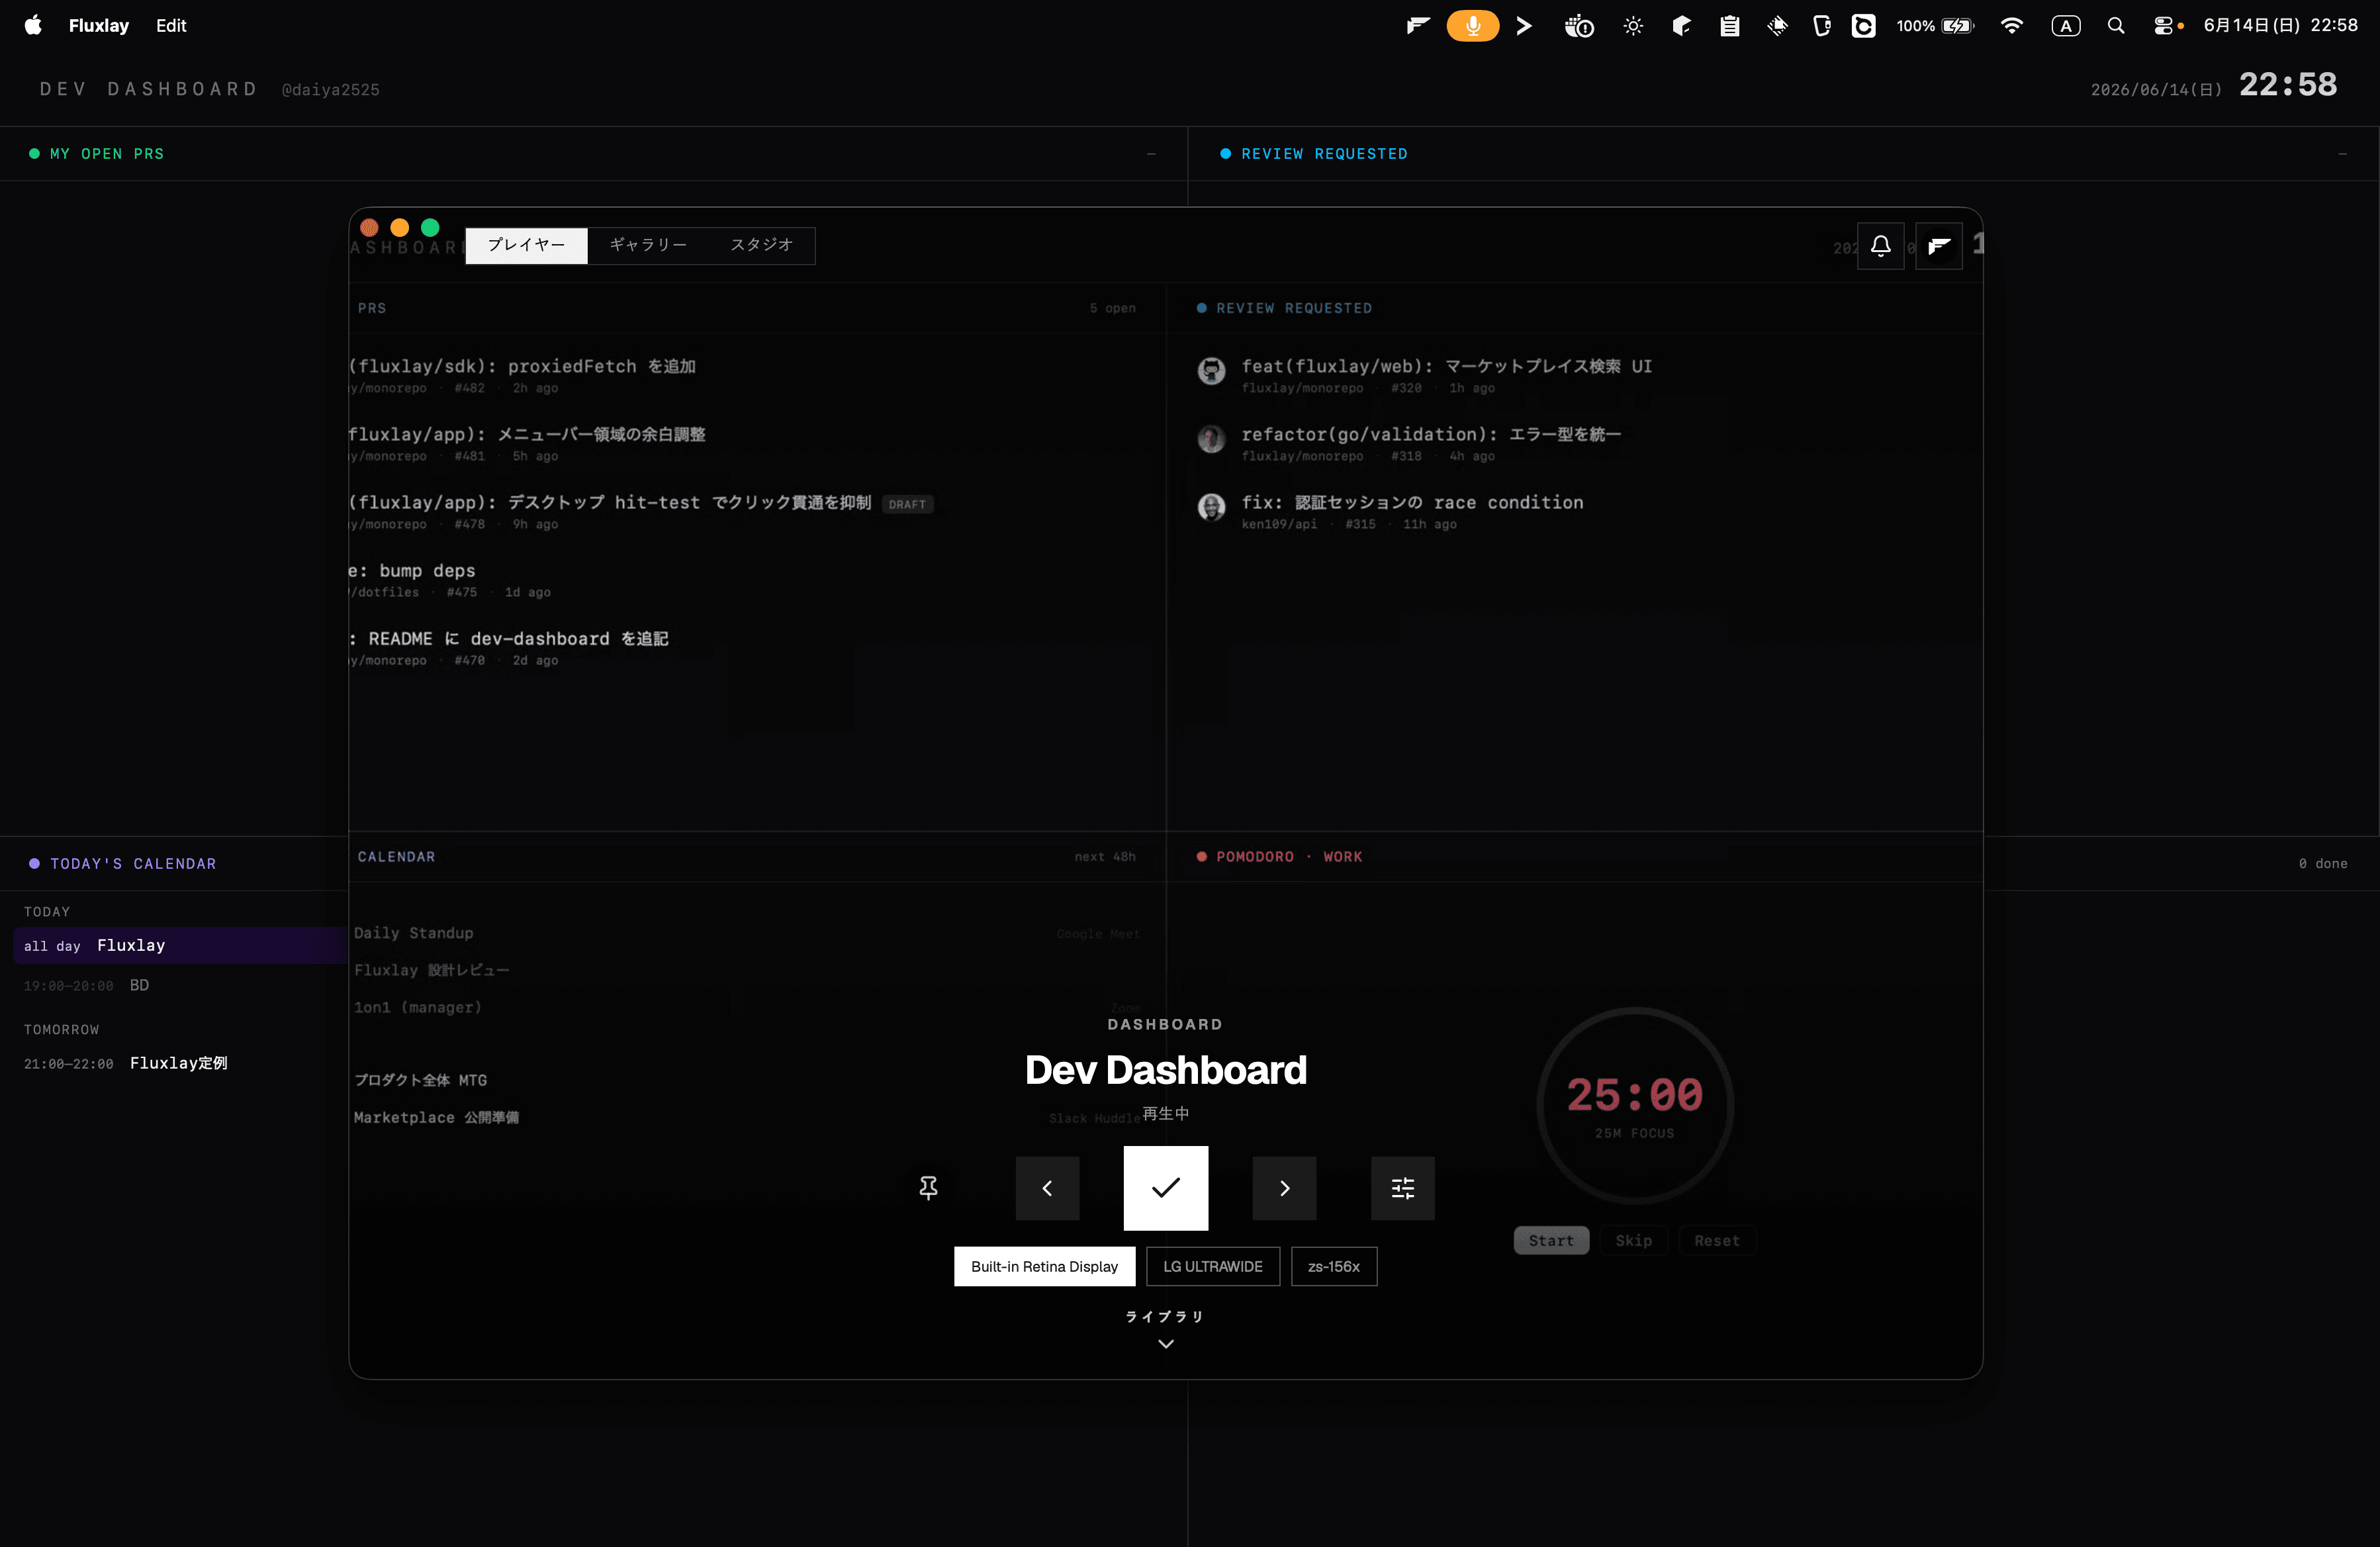
Task: Switch to the ギャラリー tab
Action: (648, 245)
